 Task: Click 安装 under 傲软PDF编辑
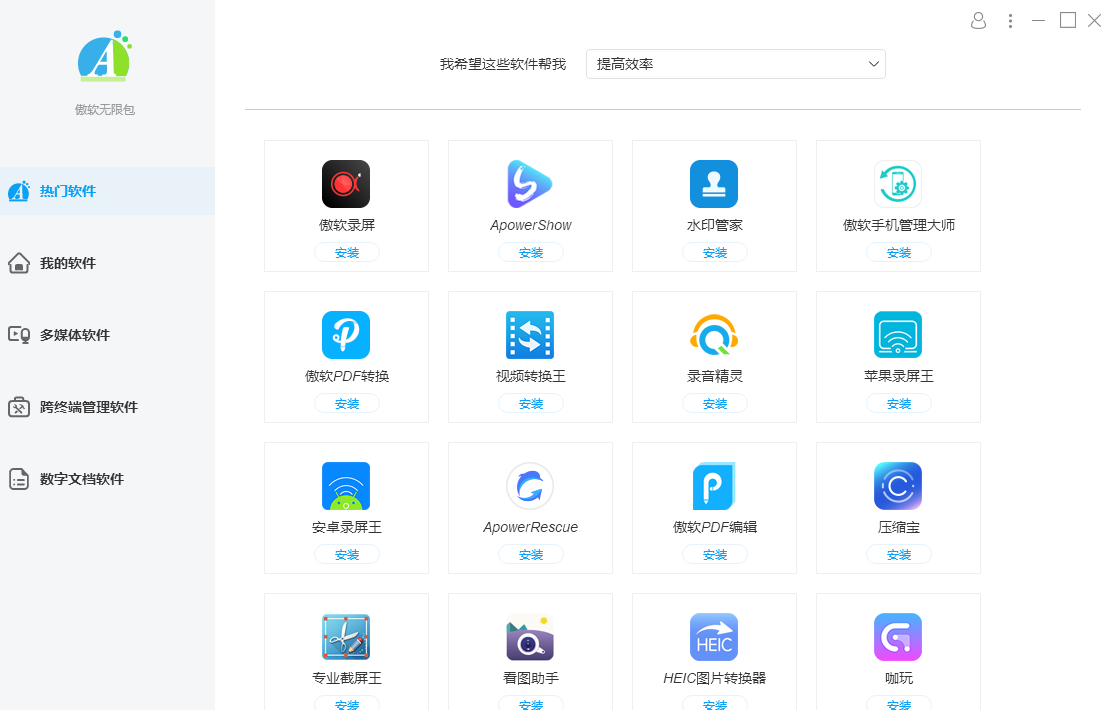(715, 554)
